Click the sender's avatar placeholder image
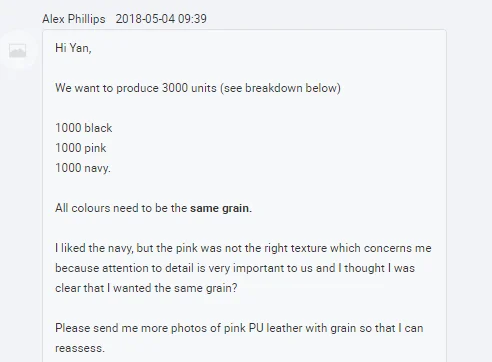 click(18, 51)
